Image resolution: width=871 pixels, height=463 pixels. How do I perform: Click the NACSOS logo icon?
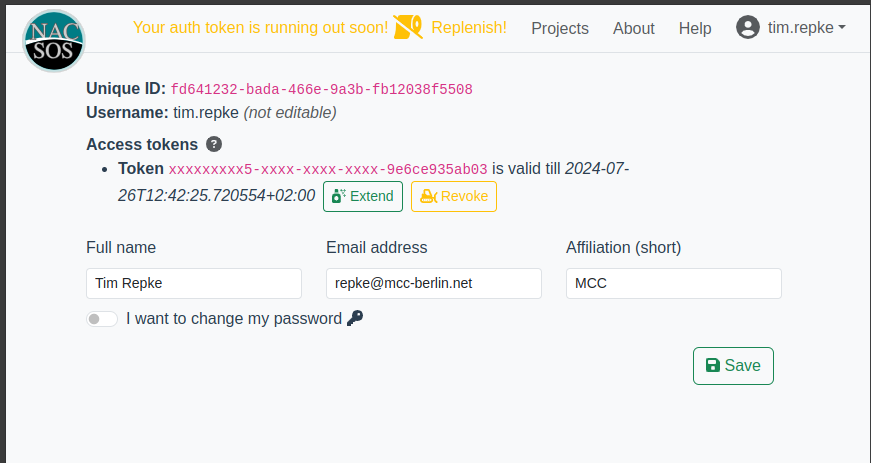click(x=54, y=40)
